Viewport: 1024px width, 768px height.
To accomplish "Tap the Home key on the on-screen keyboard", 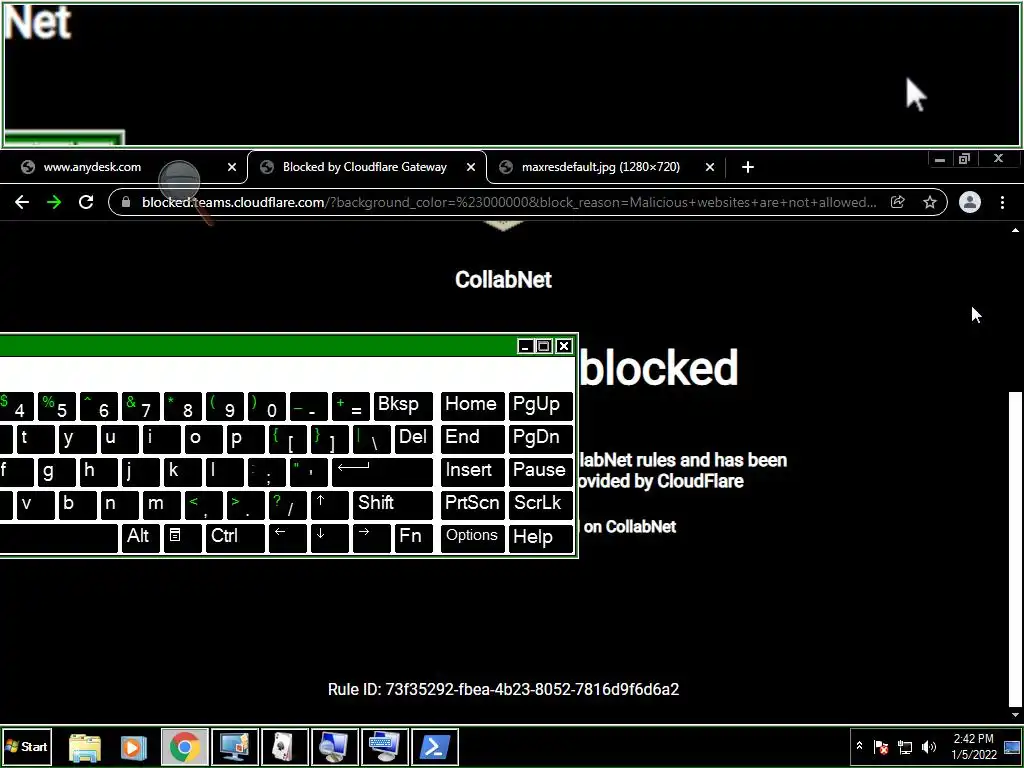I will click(x=472, y=406).
